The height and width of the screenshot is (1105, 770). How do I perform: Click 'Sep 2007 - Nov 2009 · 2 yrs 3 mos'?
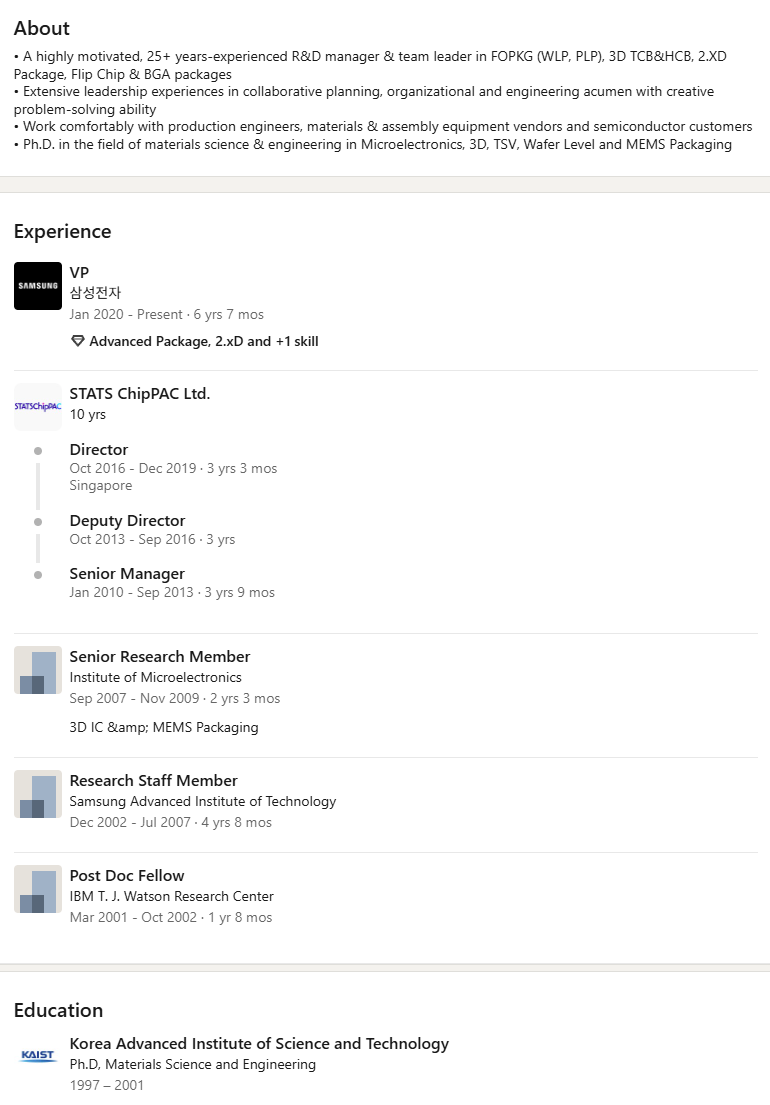coord(175,698)
